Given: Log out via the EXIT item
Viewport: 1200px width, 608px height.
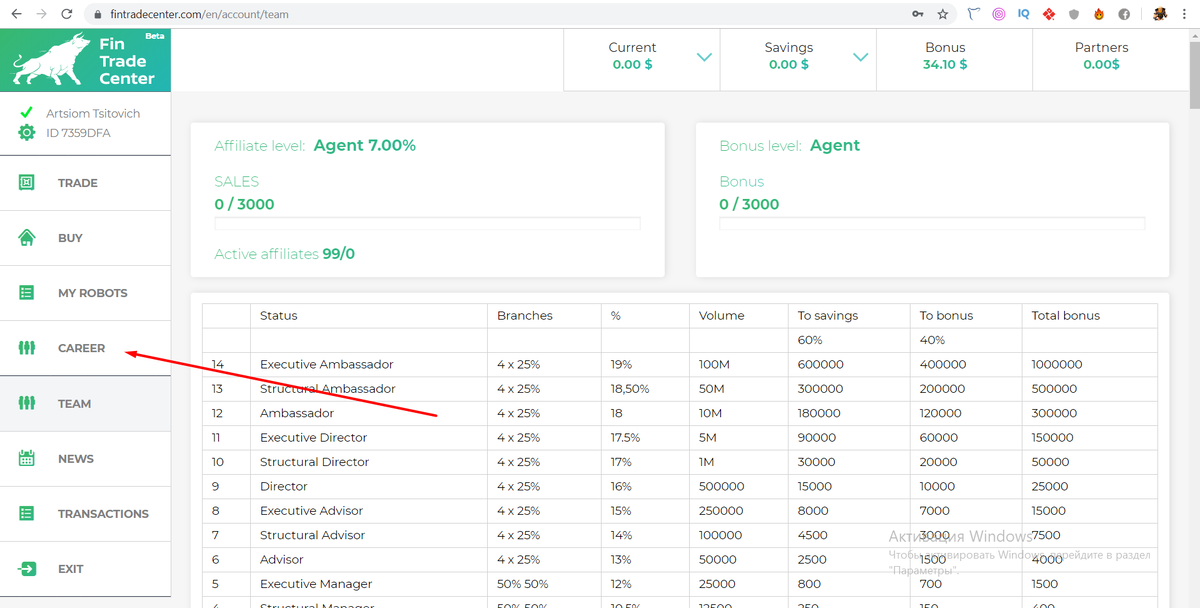Looking at the screenshot, I should pos(85,568).
